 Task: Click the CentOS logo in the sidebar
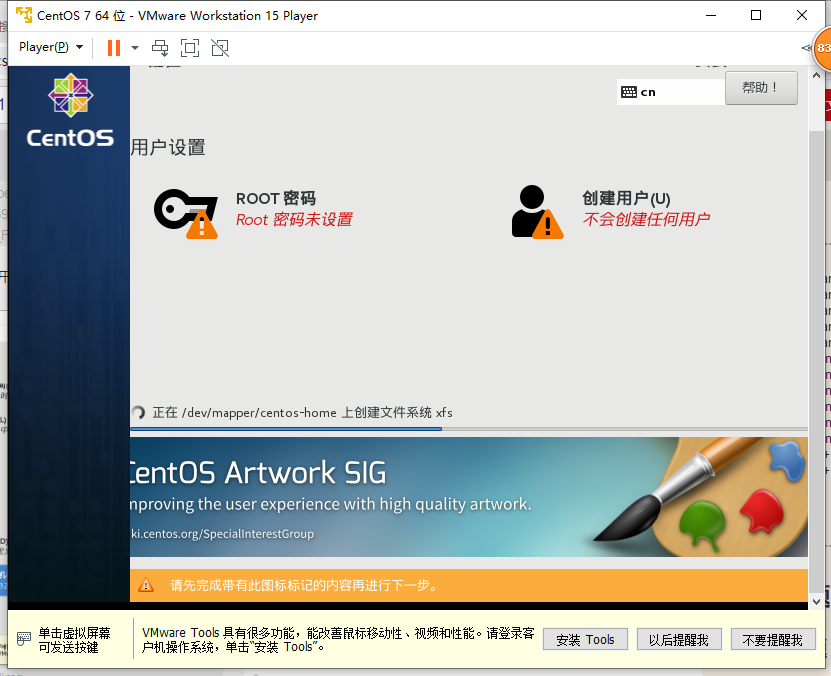tap(70, 110)
